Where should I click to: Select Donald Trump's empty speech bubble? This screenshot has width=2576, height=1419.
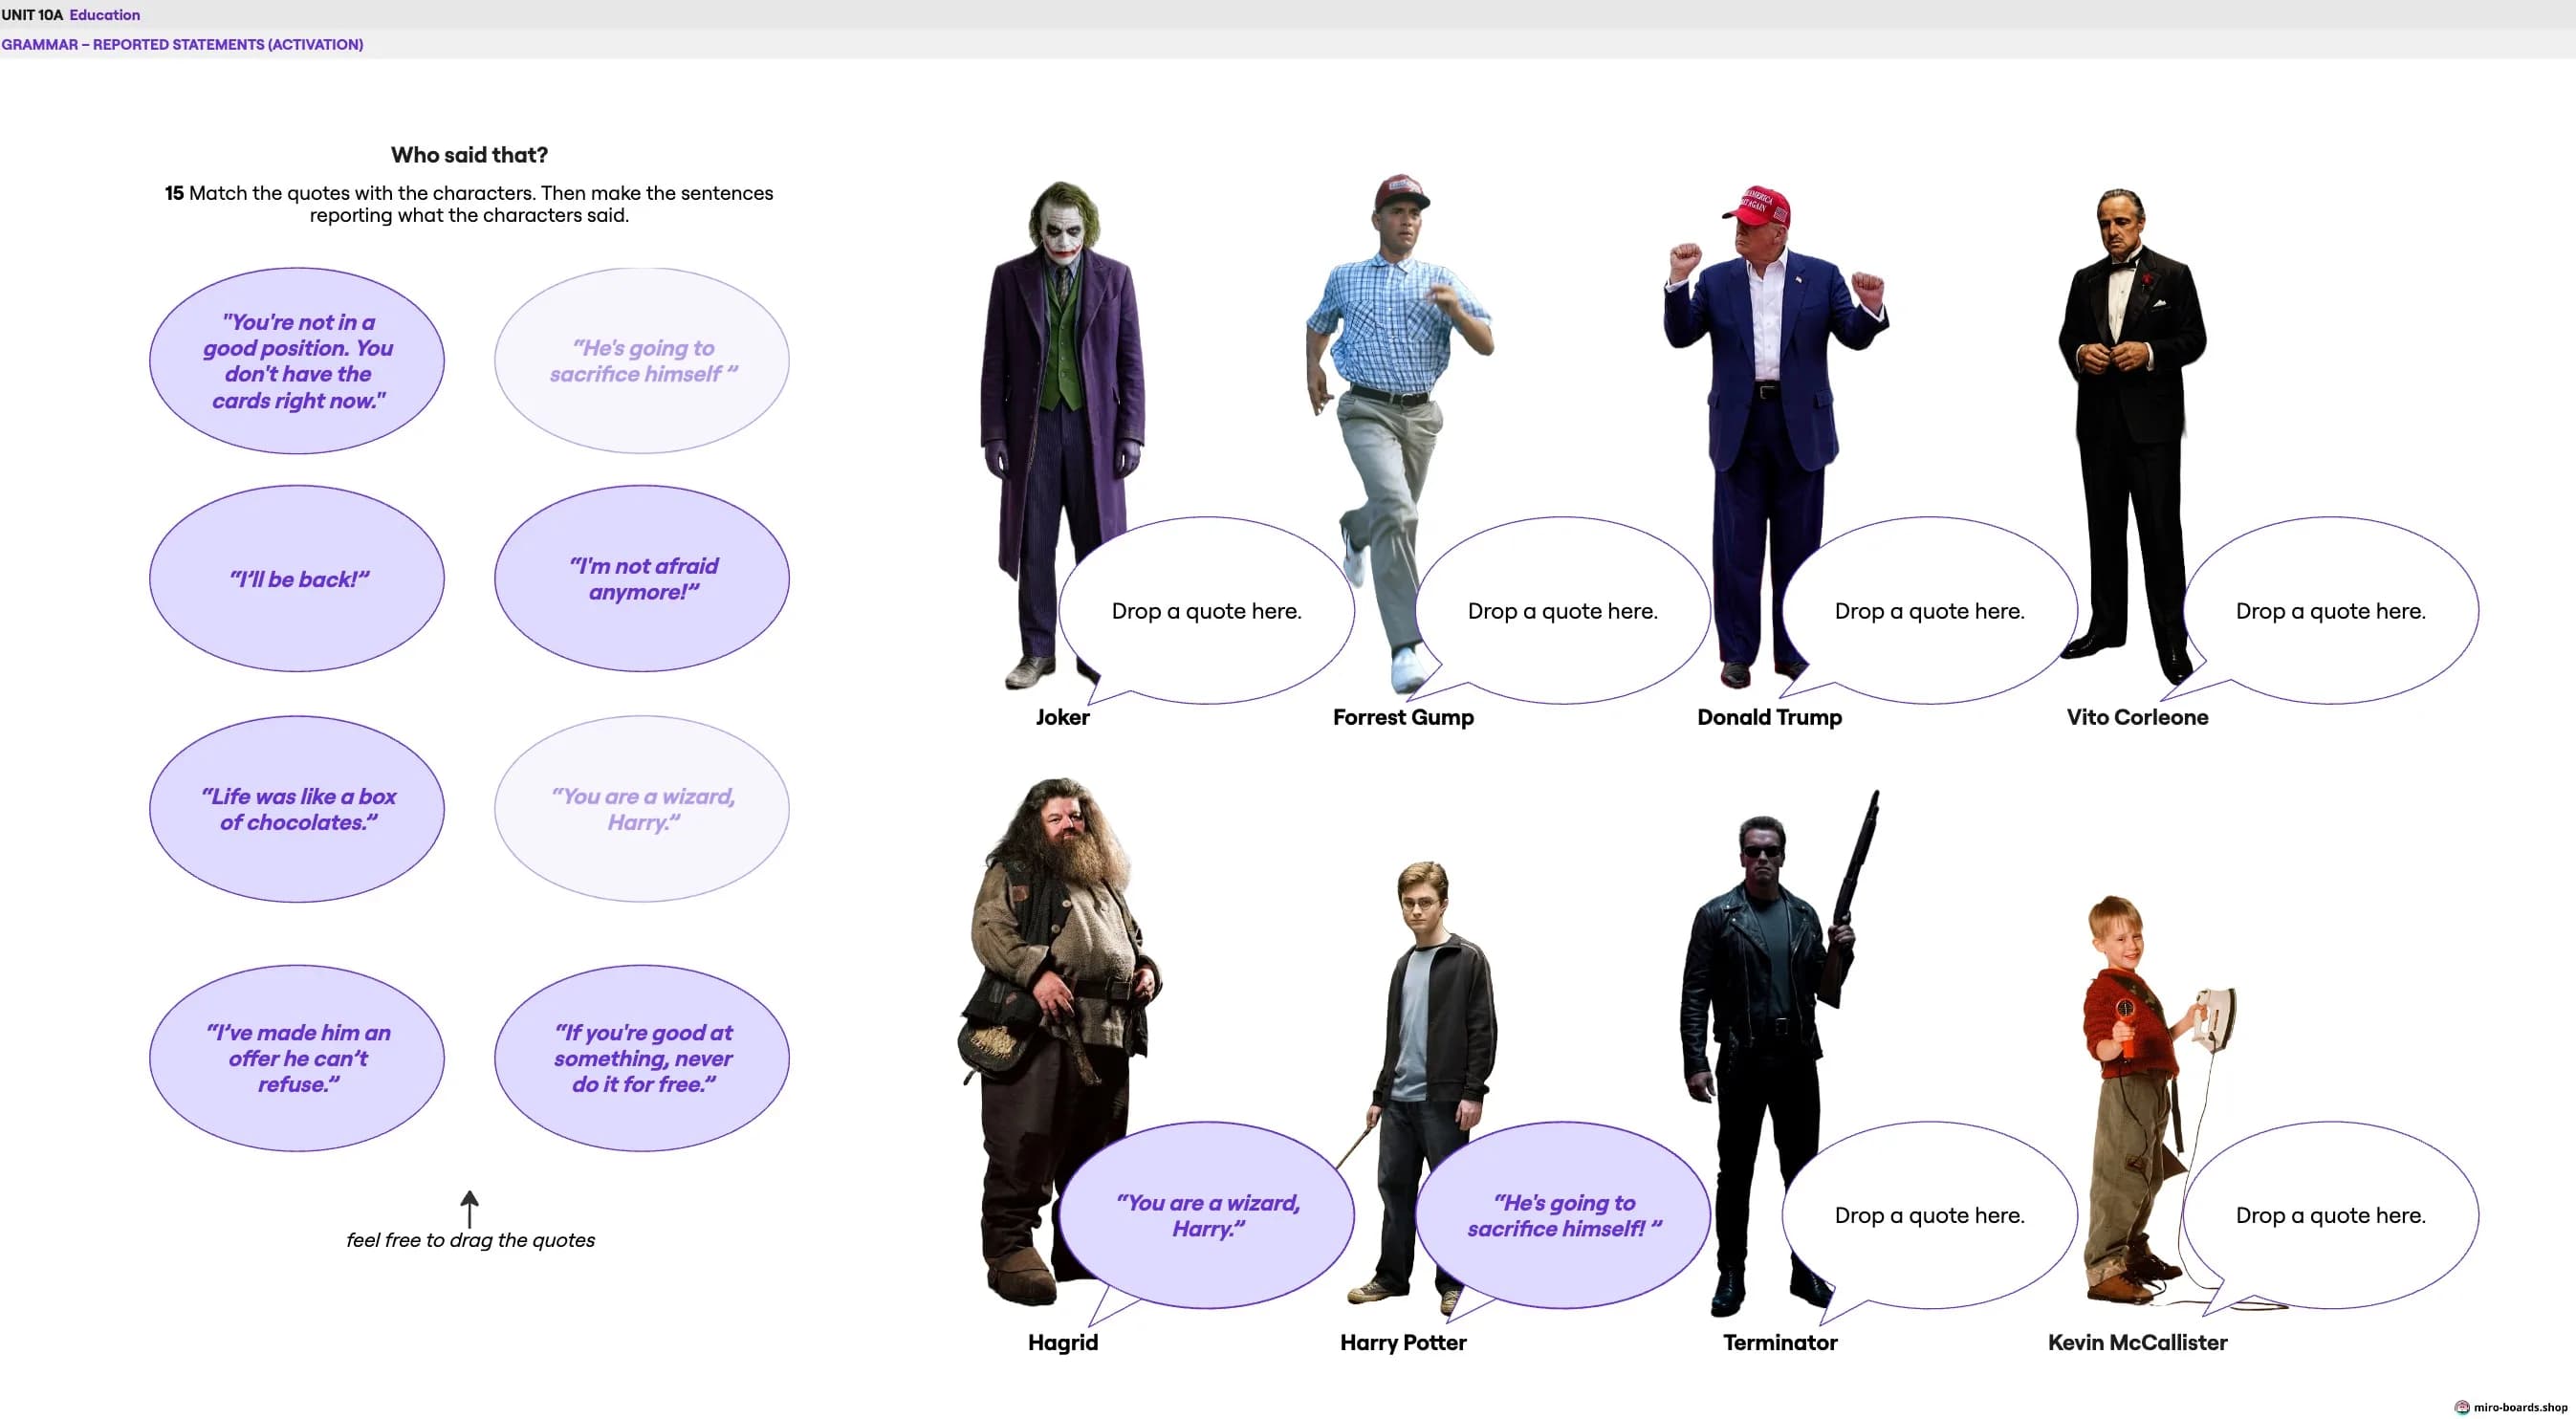[1929, 611]
